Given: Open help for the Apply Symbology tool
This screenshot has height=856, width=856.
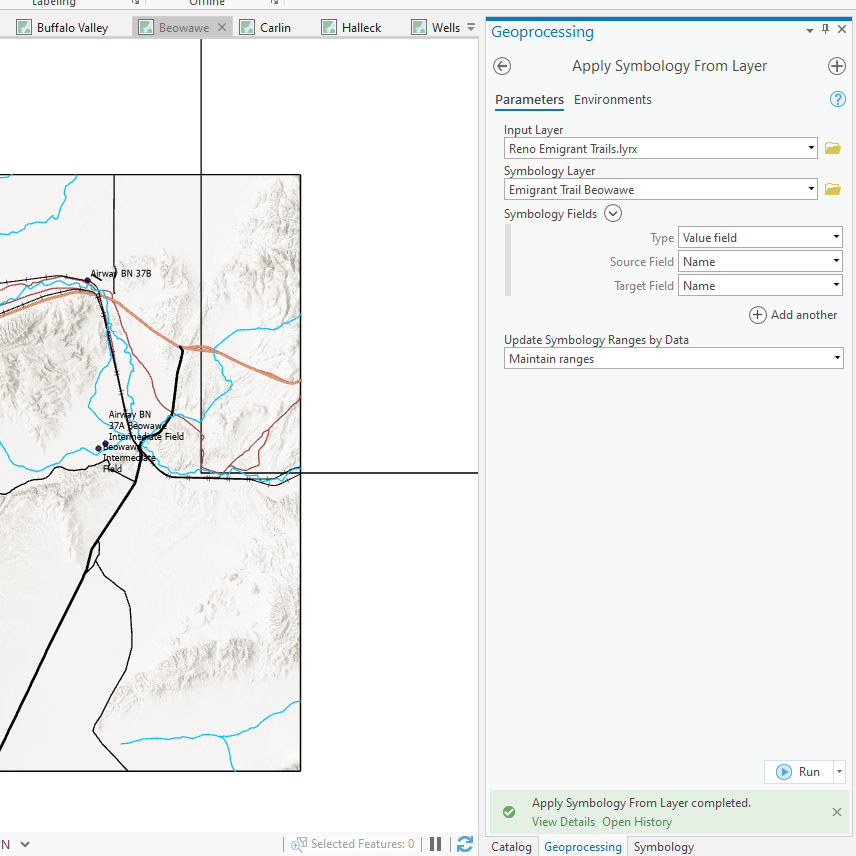Looking at the screenshot, I should tap(837, 99).
